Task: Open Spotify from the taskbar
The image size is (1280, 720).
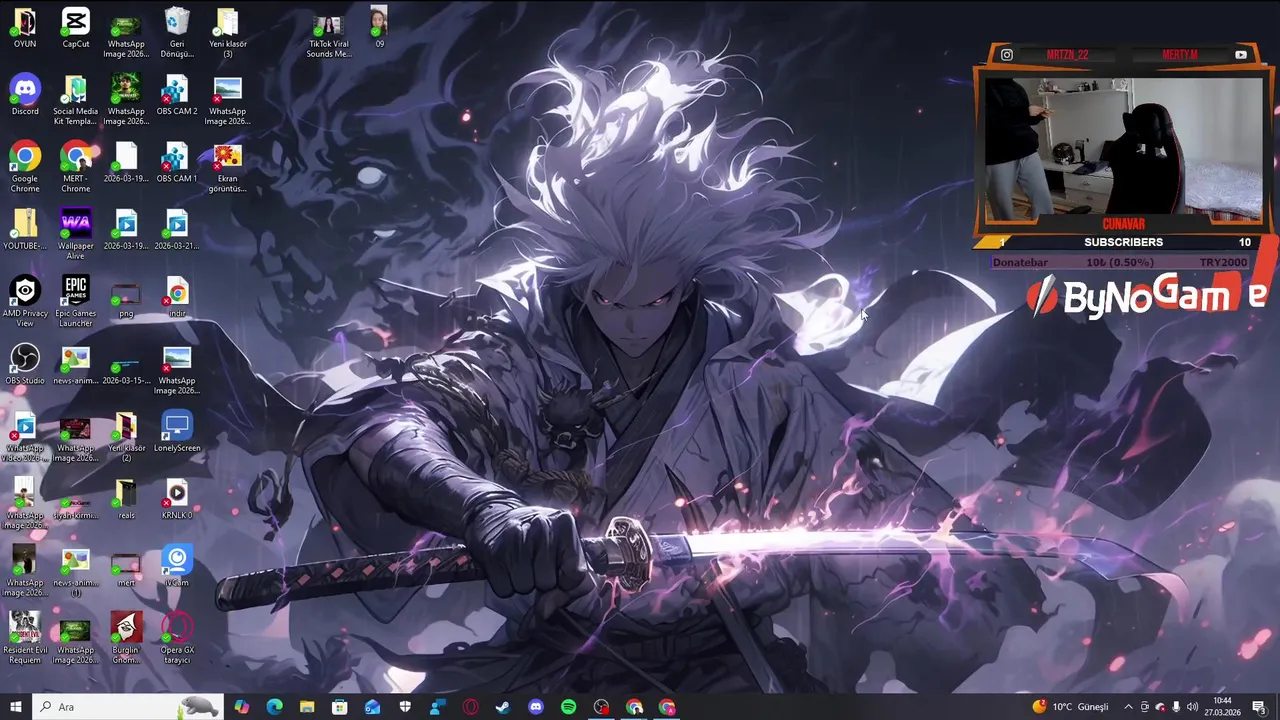Action: point(568,707)
